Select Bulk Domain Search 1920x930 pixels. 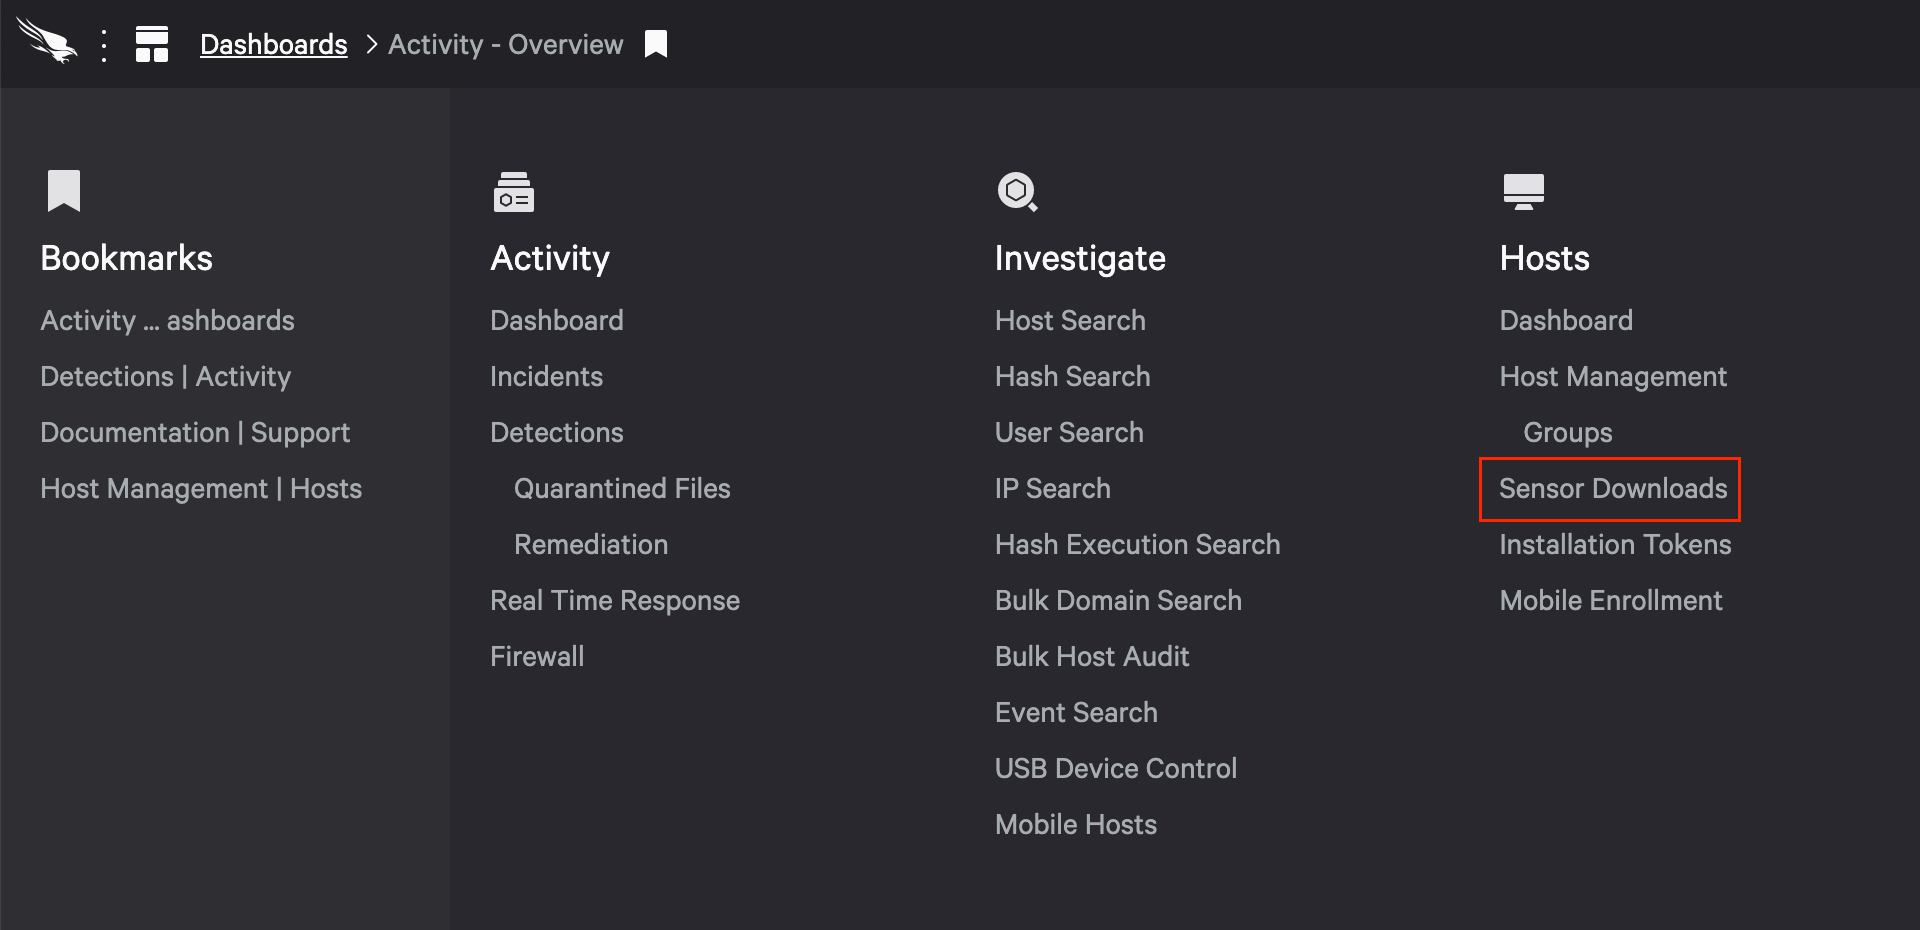[x=1117, y=601]
